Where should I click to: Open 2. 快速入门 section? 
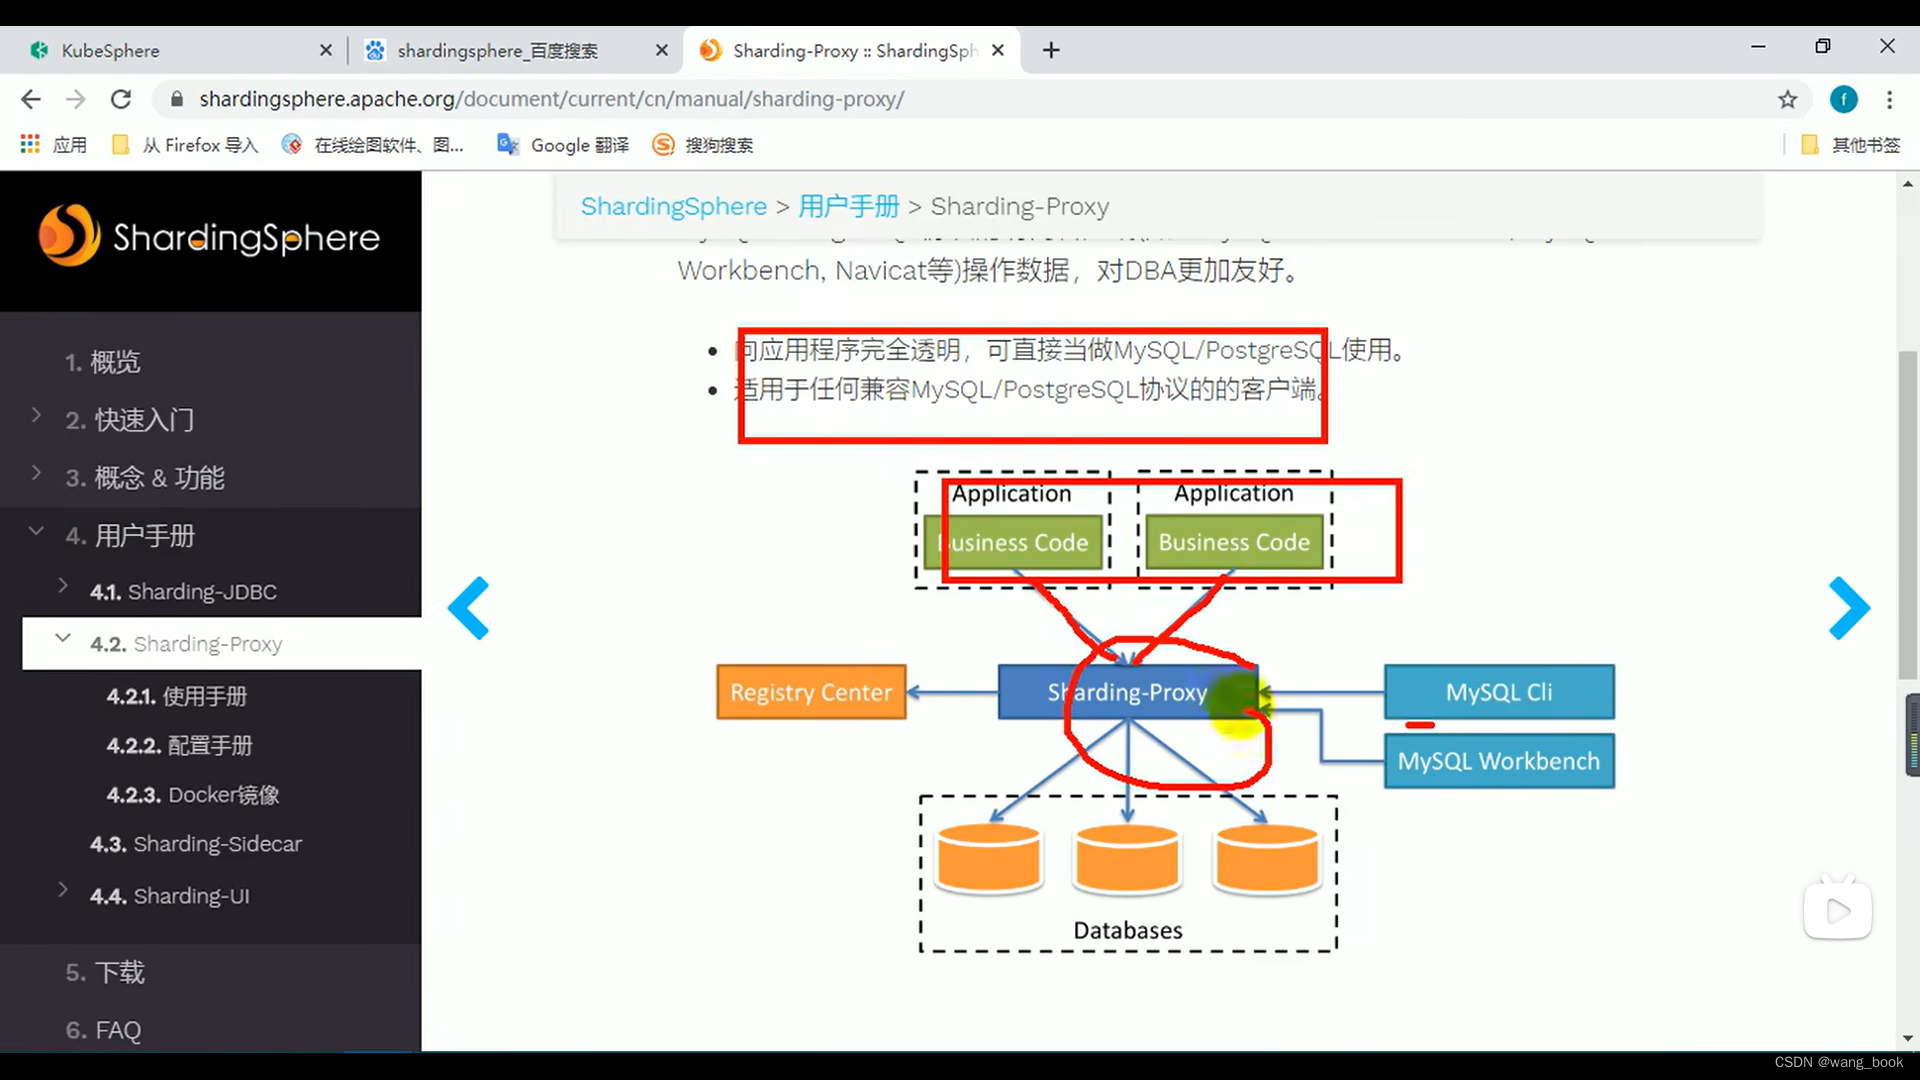(x=130, y=420)
